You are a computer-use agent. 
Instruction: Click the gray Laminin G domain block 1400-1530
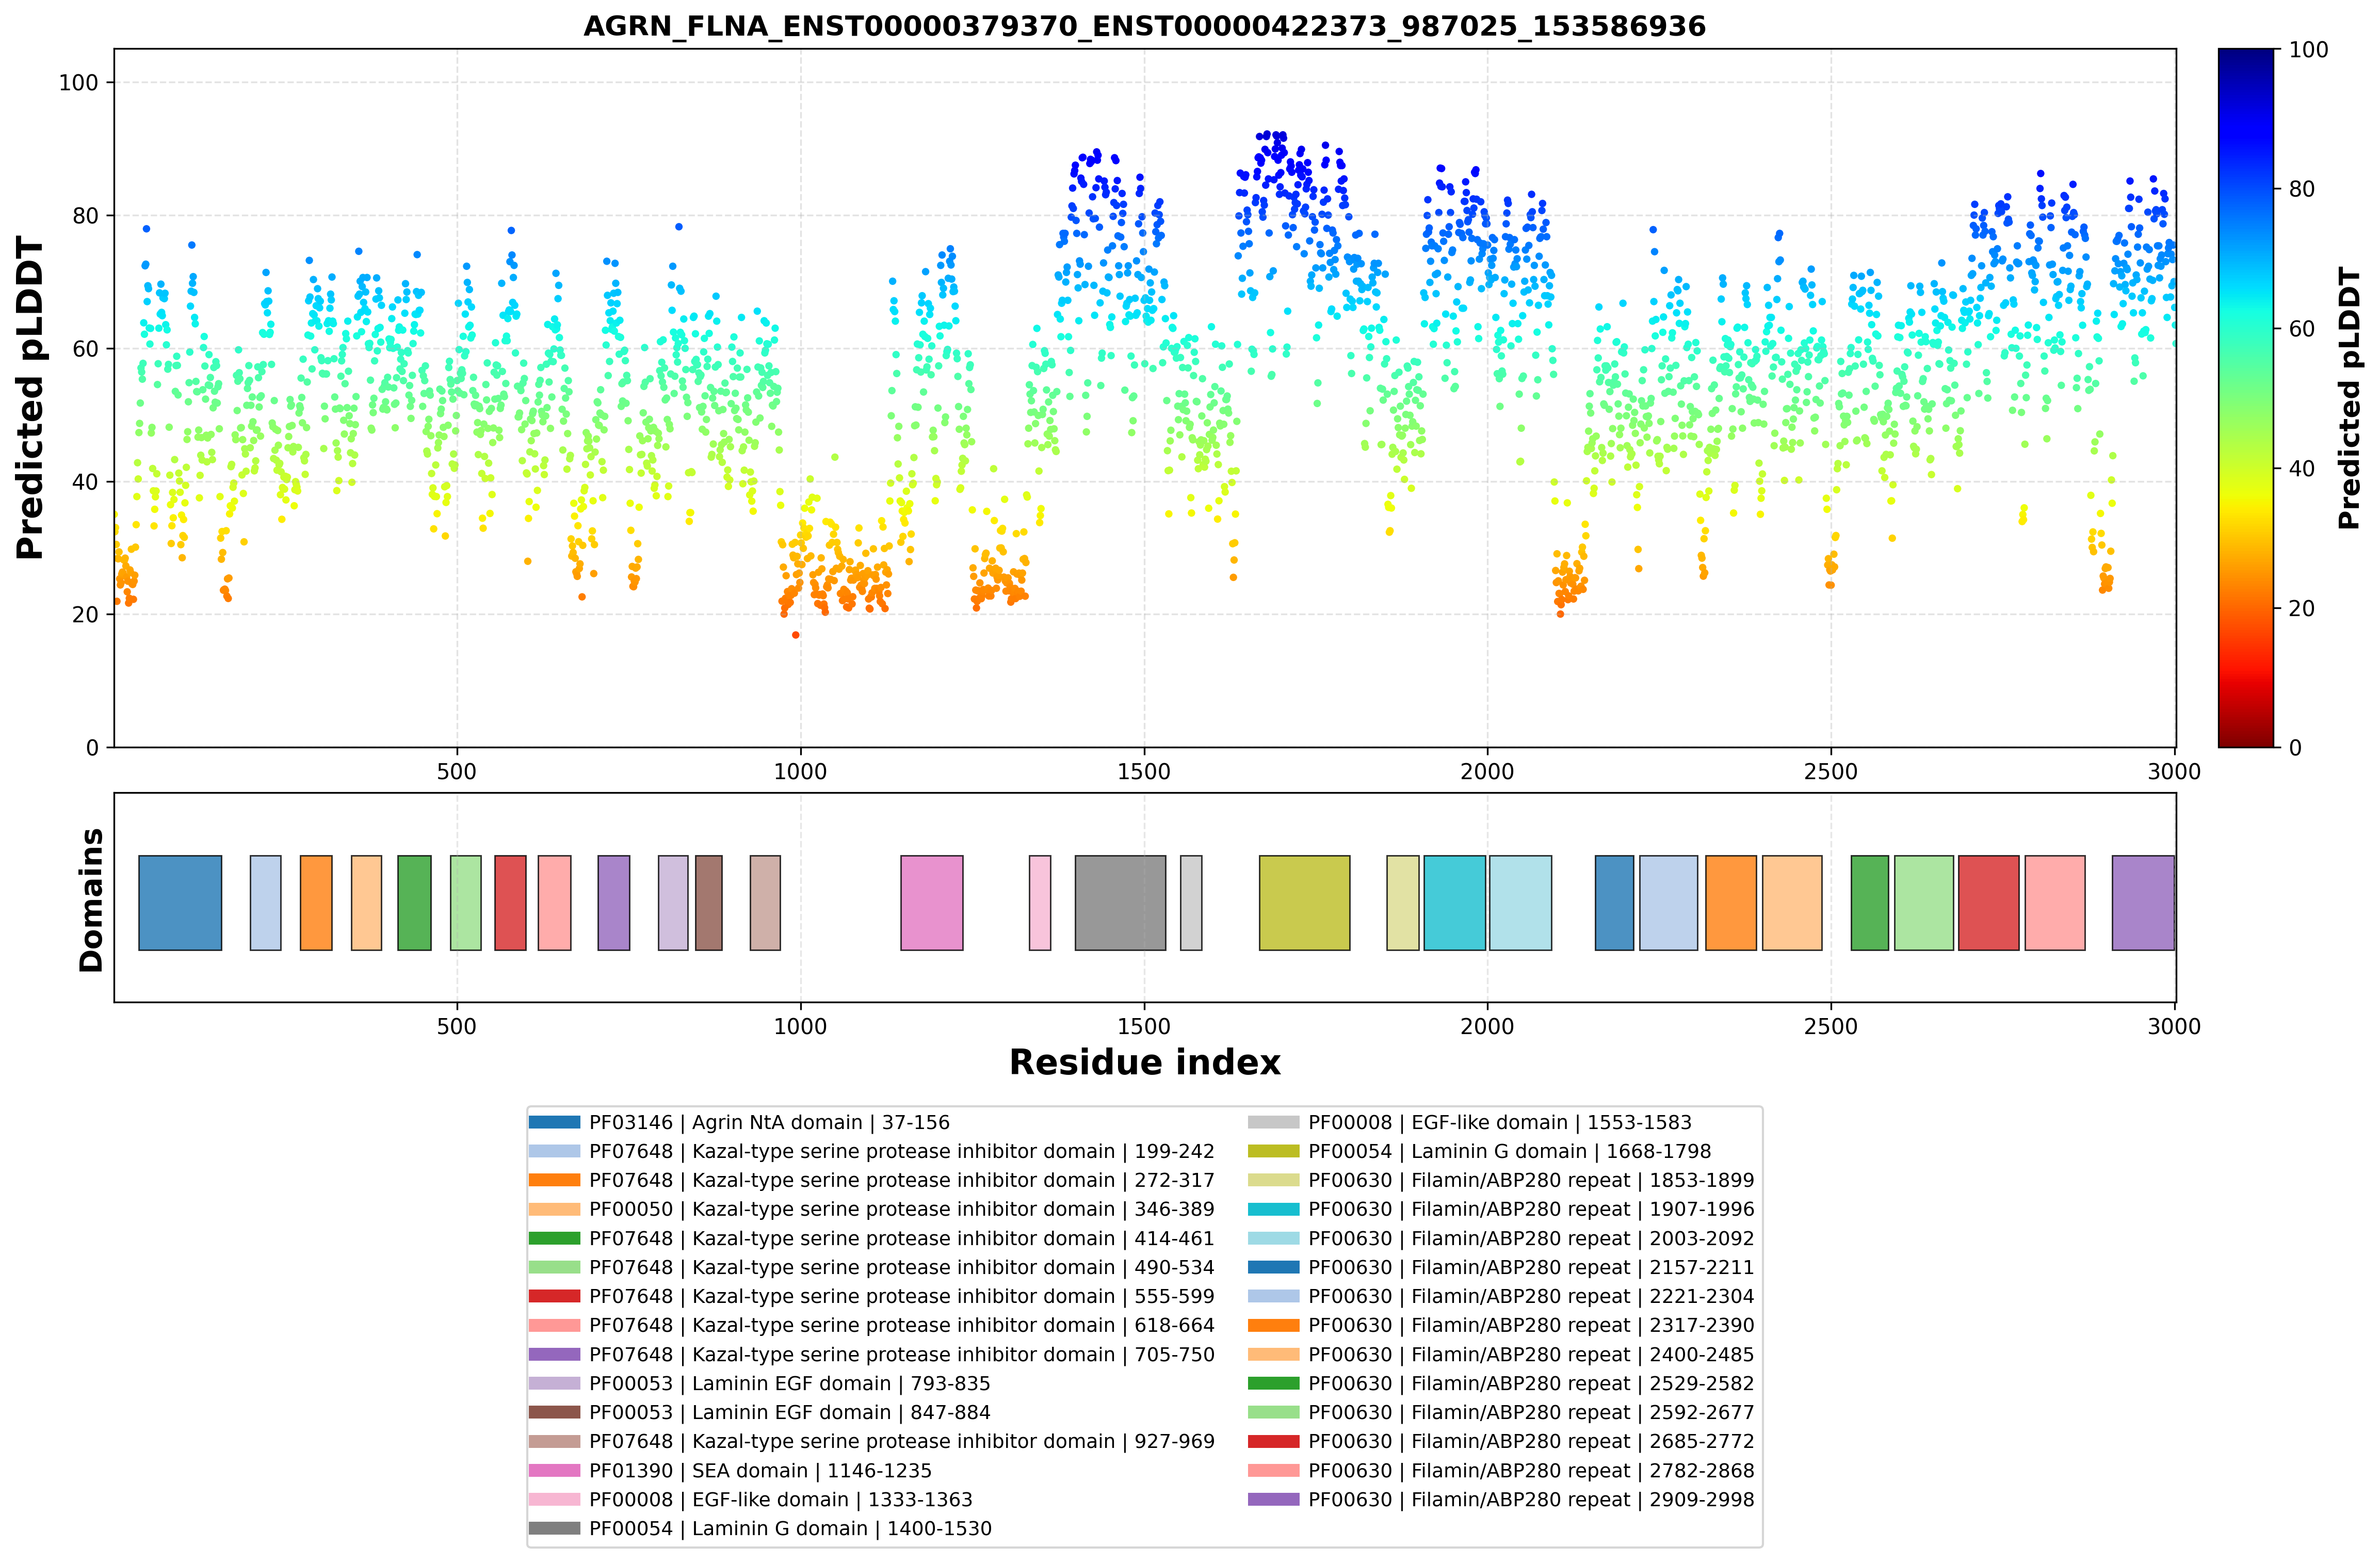pos(1120,902)
